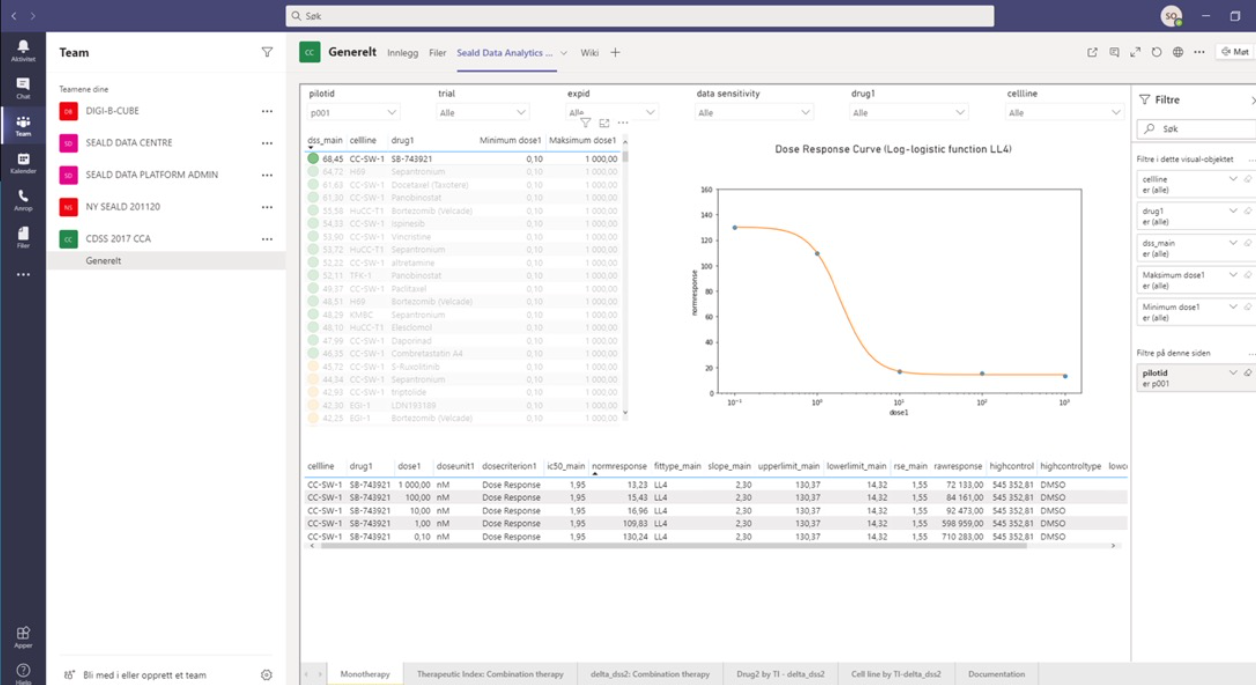The height and width of the screenshot is (687, 1257).
Task: Sort by the normresponse column header
Action: [619, 466]
